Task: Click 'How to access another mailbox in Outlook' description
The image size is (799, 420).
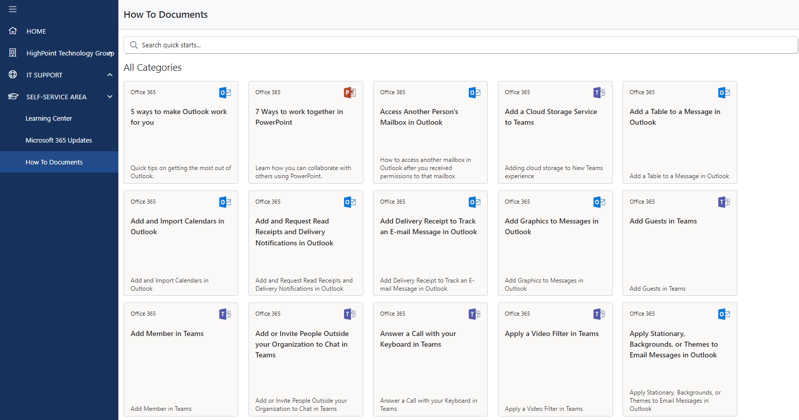Action: coord(425,168)
